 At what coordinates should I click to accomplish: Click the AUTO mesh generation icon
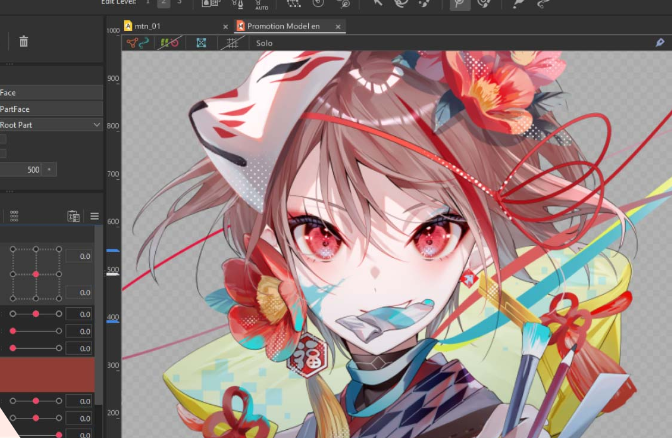[x=261, y=5]
